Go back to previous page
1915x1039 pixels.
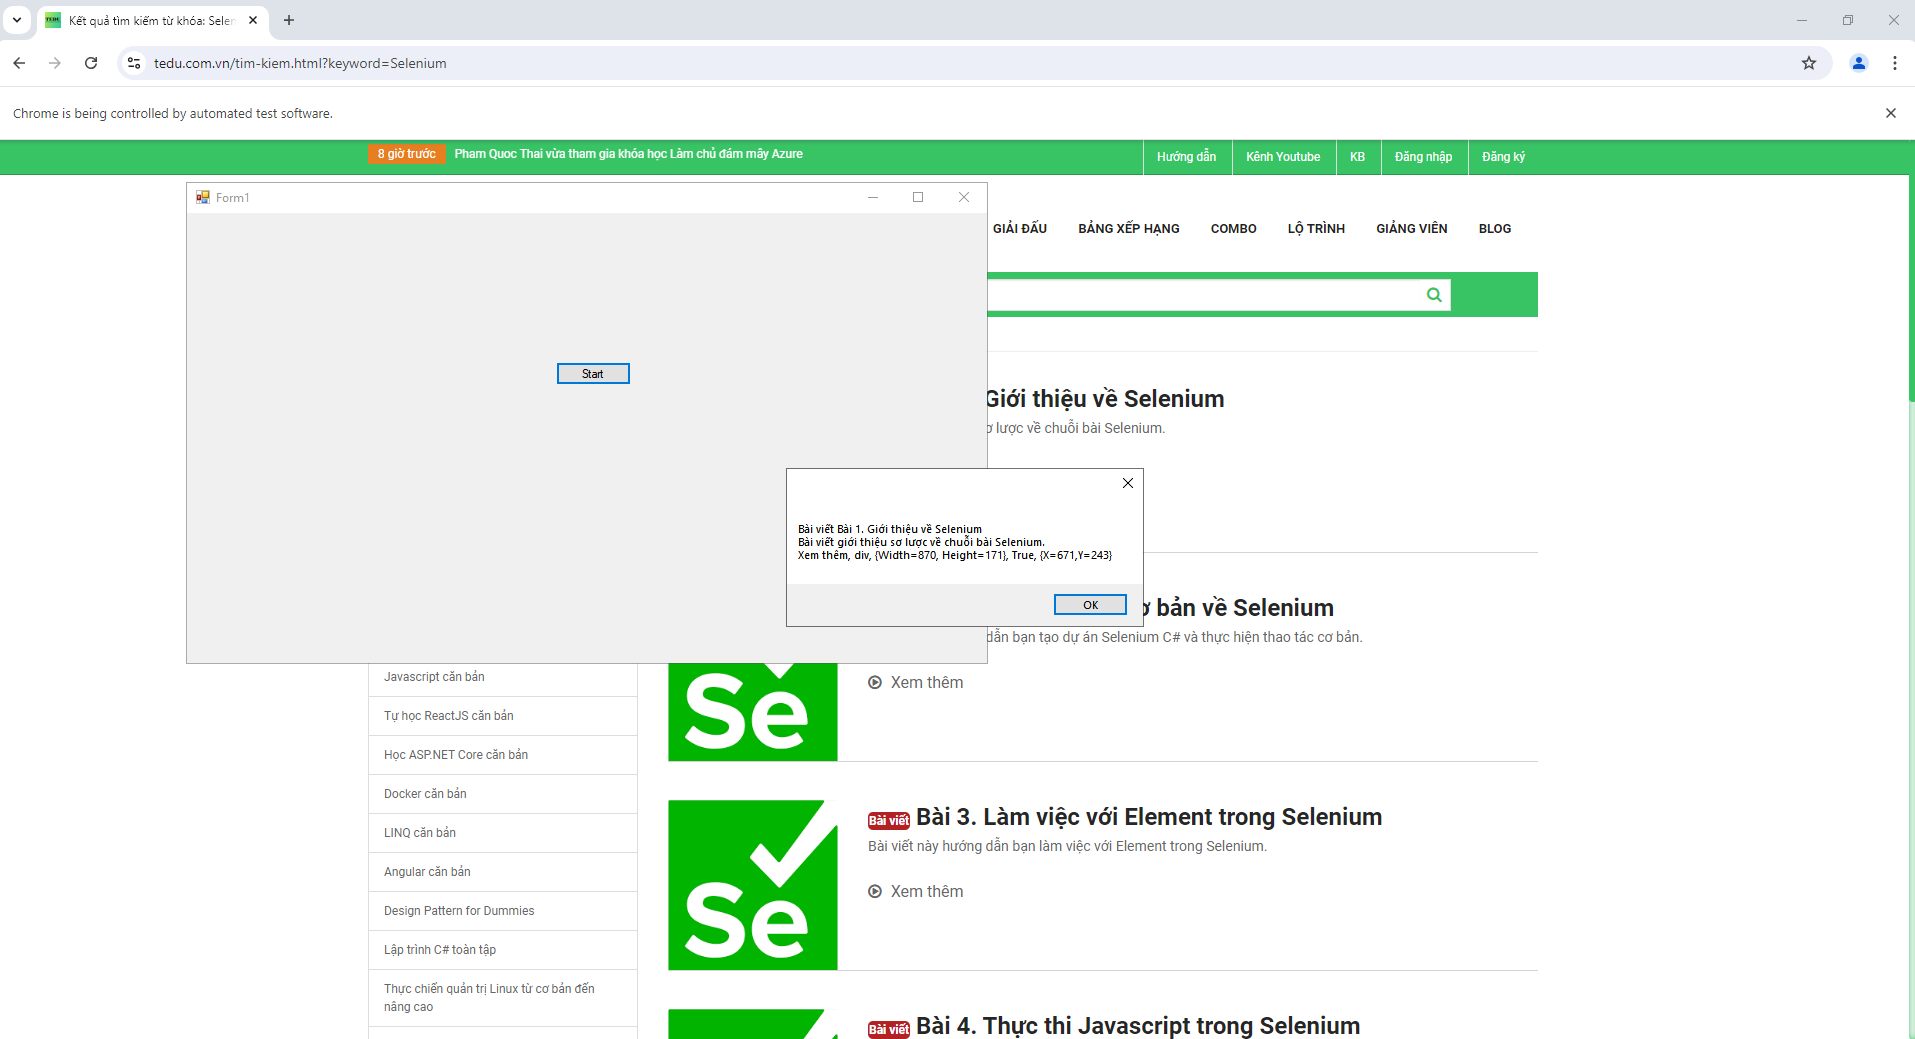(x=19, y=63)
